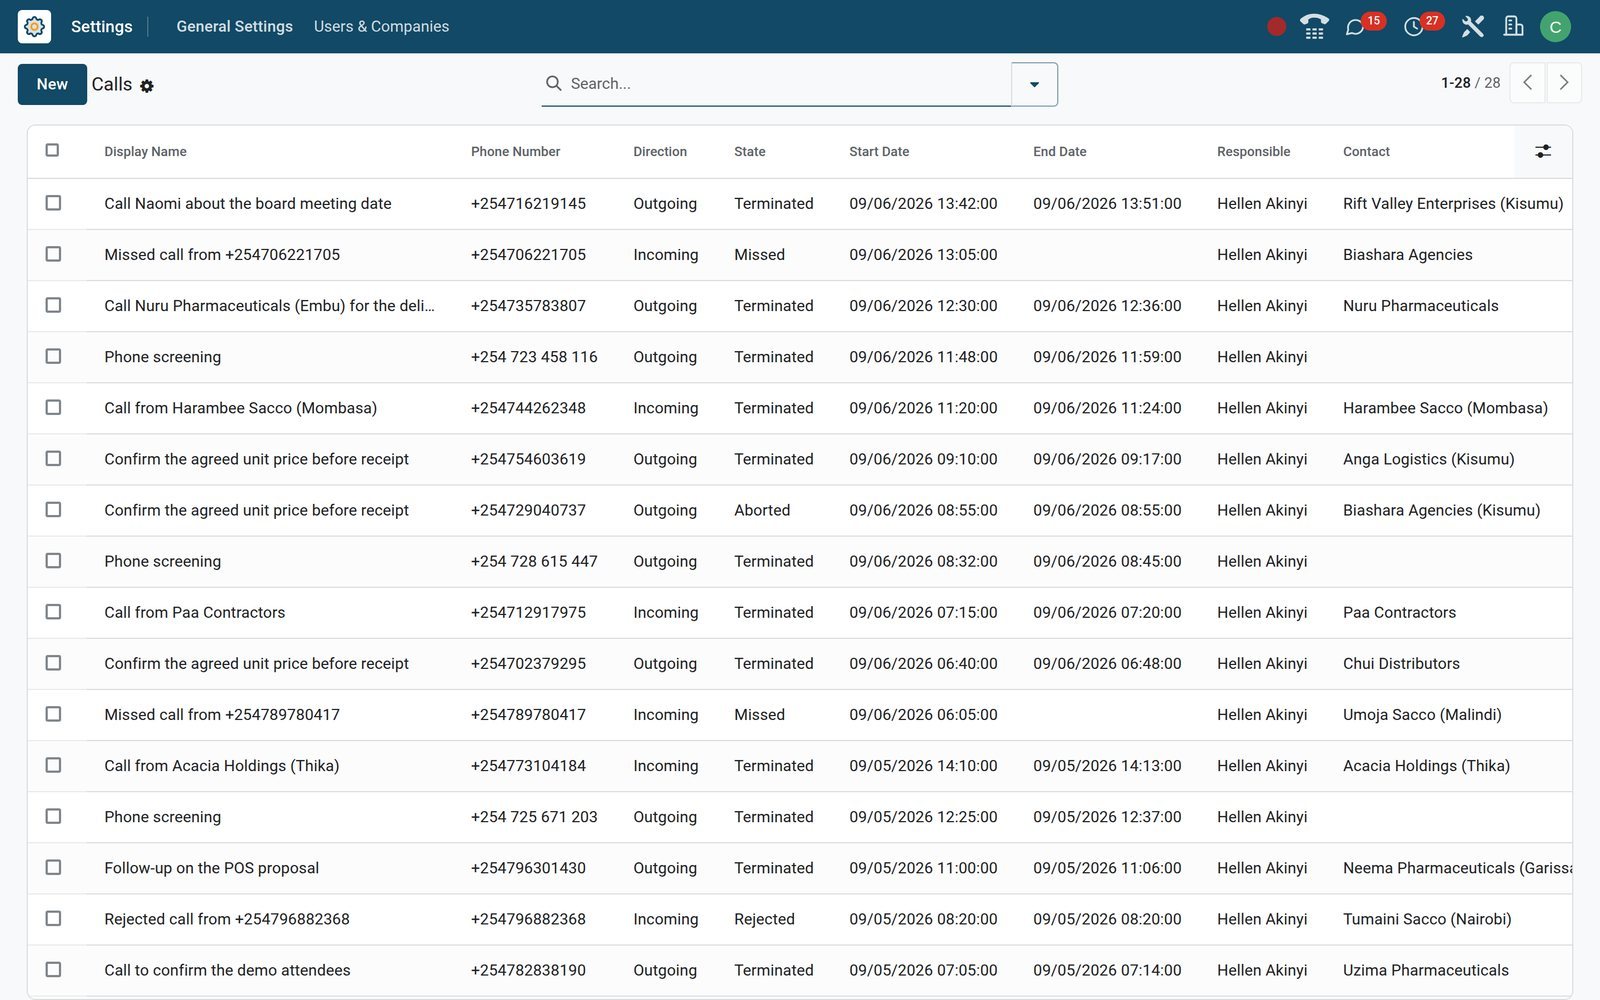Open the conversations messages icon
1600x1000 pixels.
(1355, 27)
